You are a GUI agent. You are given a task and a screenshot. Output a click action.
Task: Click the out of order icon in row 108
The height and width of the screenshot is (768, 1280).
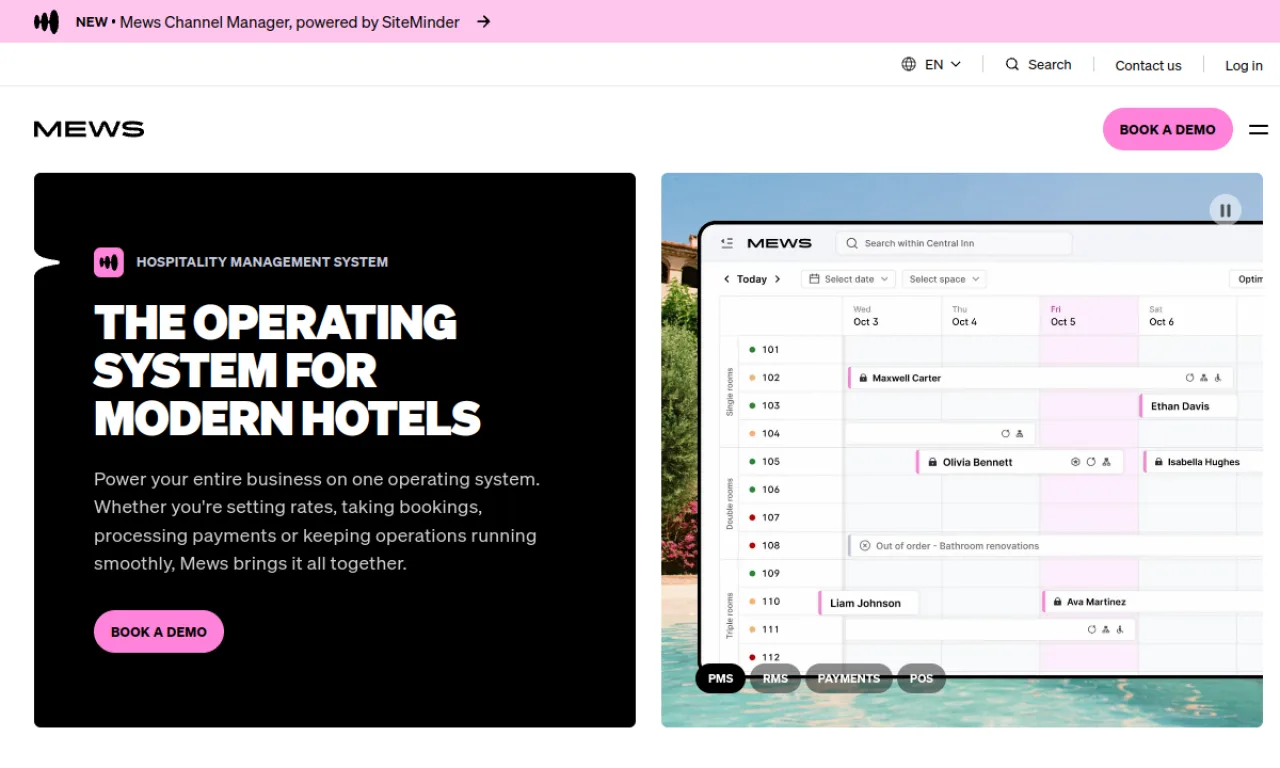(x=865, y=546)
